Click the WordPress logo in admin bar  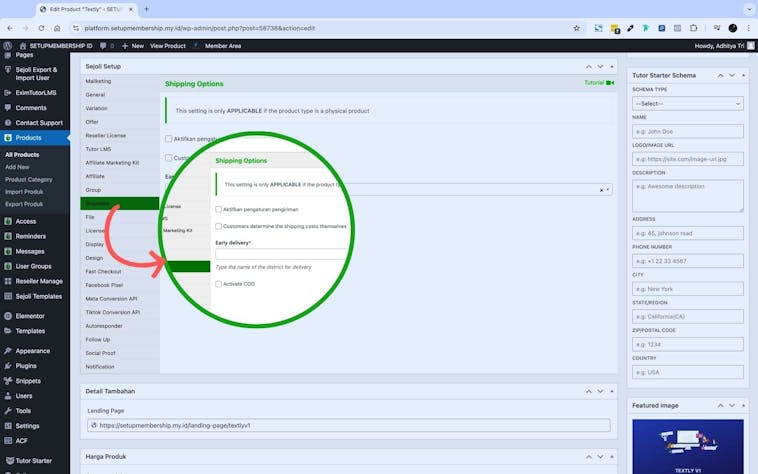pyautogui.click(x=8, y=46)
